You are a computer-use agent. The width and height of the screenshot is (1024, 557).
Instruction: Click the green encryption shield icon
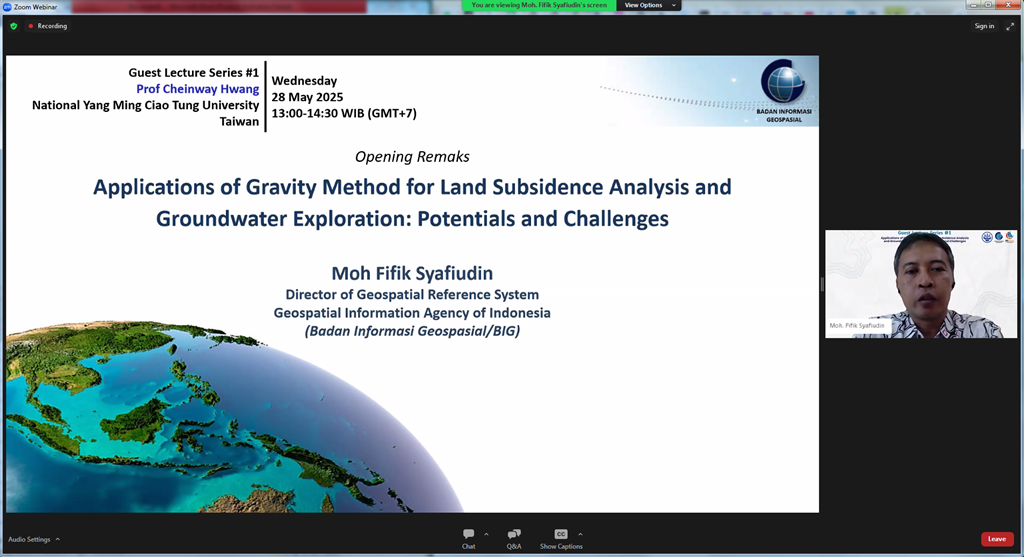14,26
